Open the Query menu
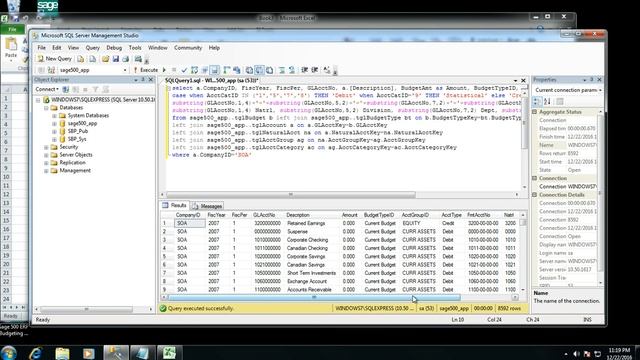This screenshot has width=640, height=360. coord(93,48)
